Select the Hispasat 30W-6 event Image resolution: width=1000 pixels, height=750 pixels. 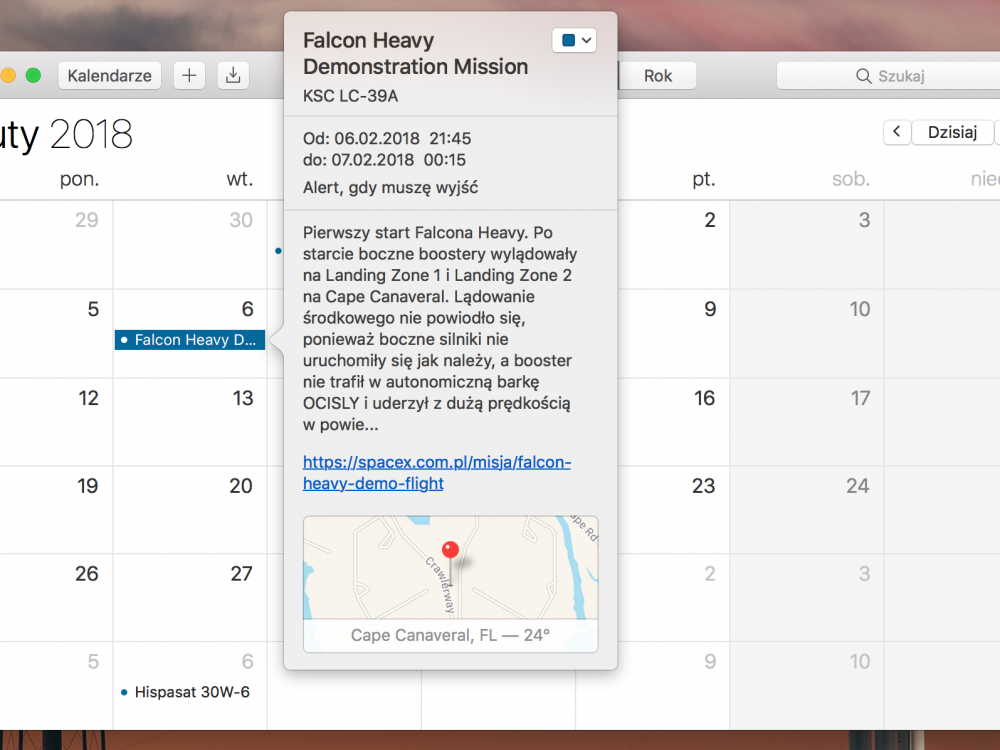pyautogui.click(x=191, y=692)
